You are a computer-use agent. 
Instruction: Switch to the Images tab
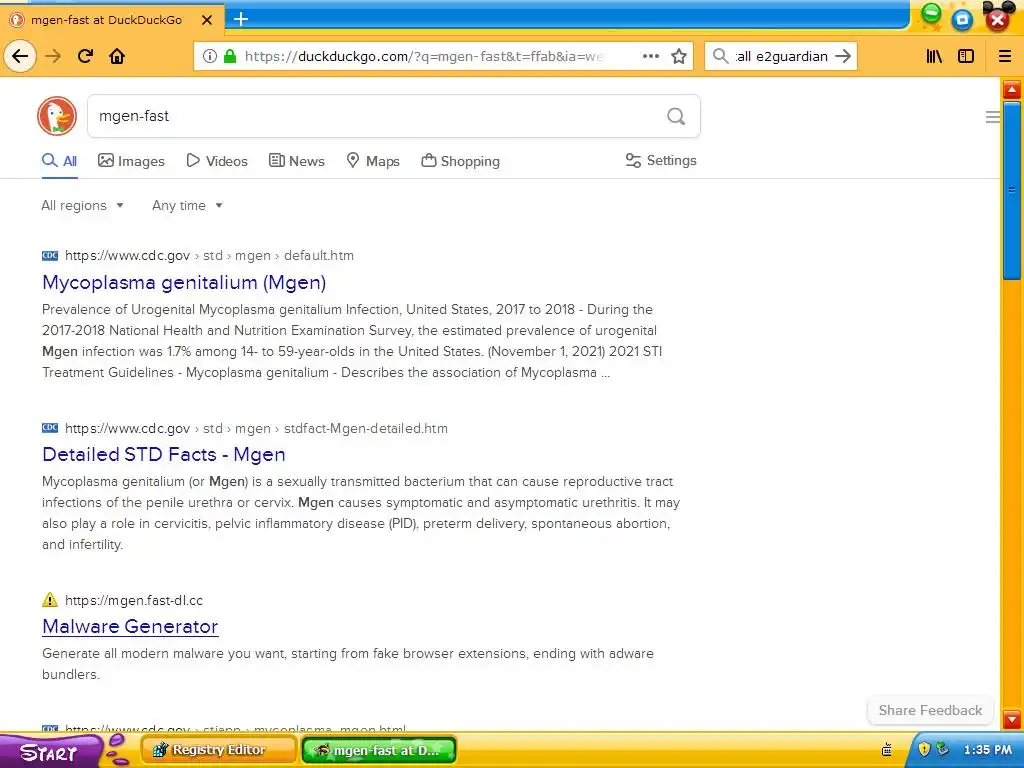pos(131,161)
